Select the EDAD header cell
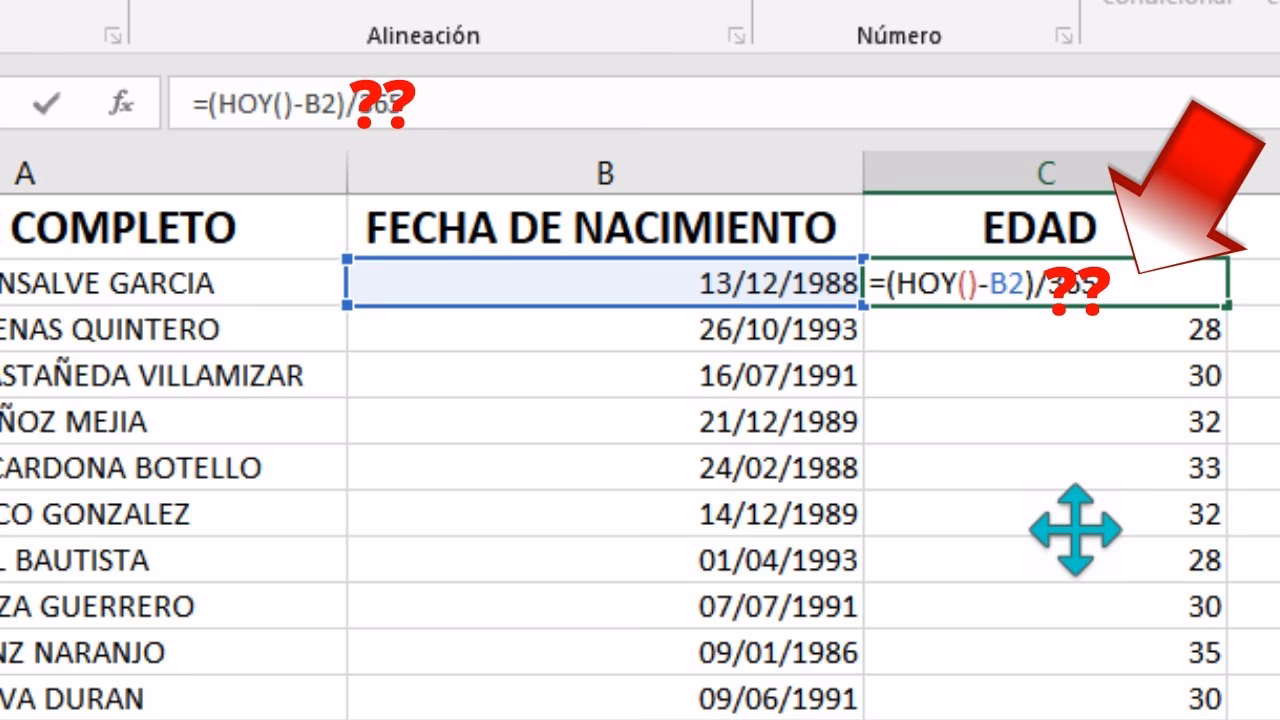The image size is (1280, 720). pyautogui.click(x=1040, y=227)
